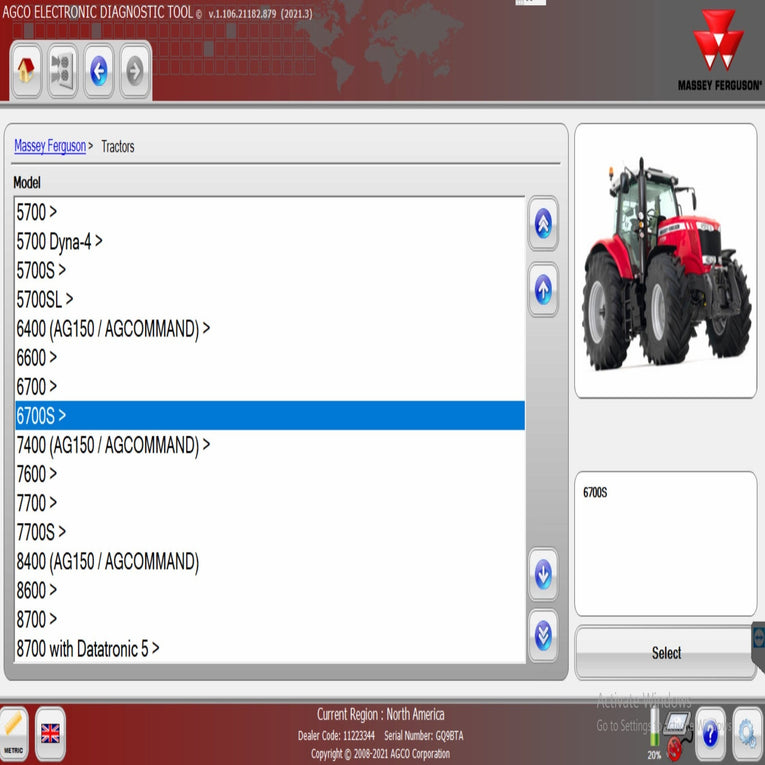
Task: Expand 8700 with Datatronic 5 entry
Action: [88, 649]
